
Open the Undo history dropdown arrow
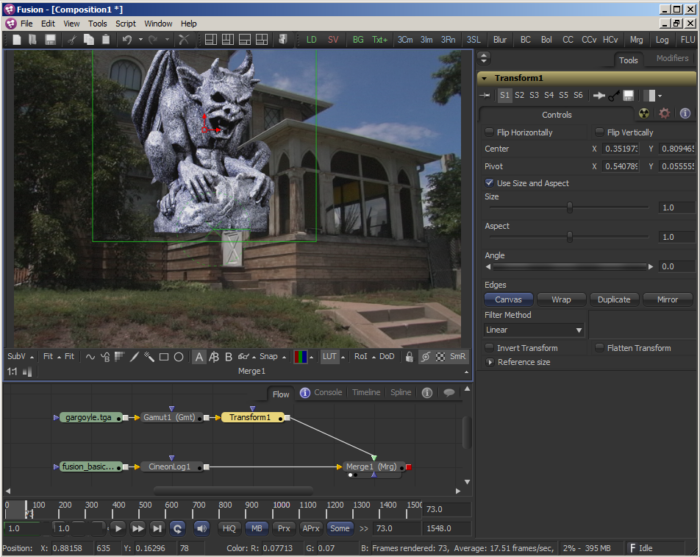pos(140,40)
